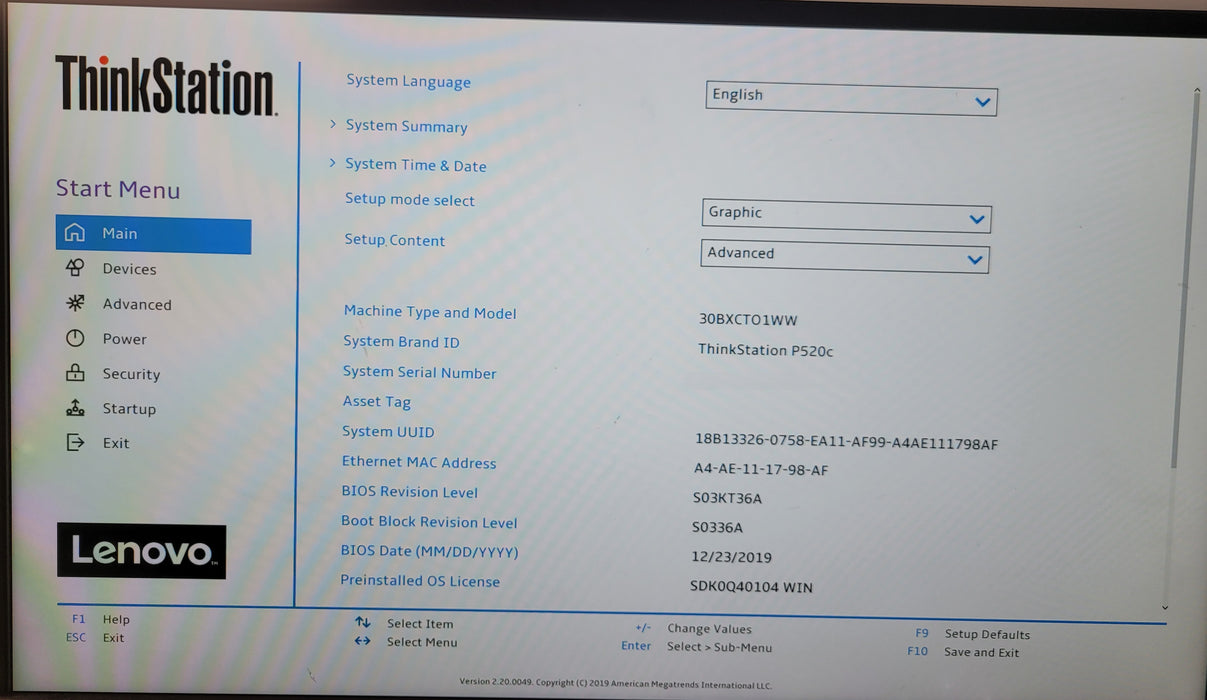Screen dimensions: 1207x700
Task: Go to the Power menu
Action: tap(124, 339)
